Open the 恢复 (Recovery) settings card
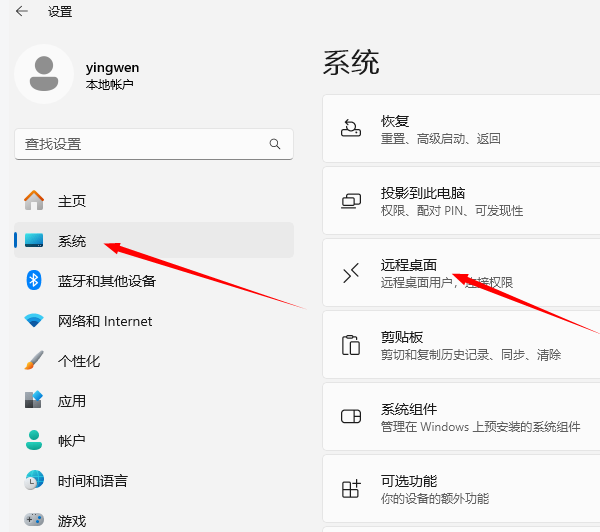600x532 pixels. tap(460, 129)
